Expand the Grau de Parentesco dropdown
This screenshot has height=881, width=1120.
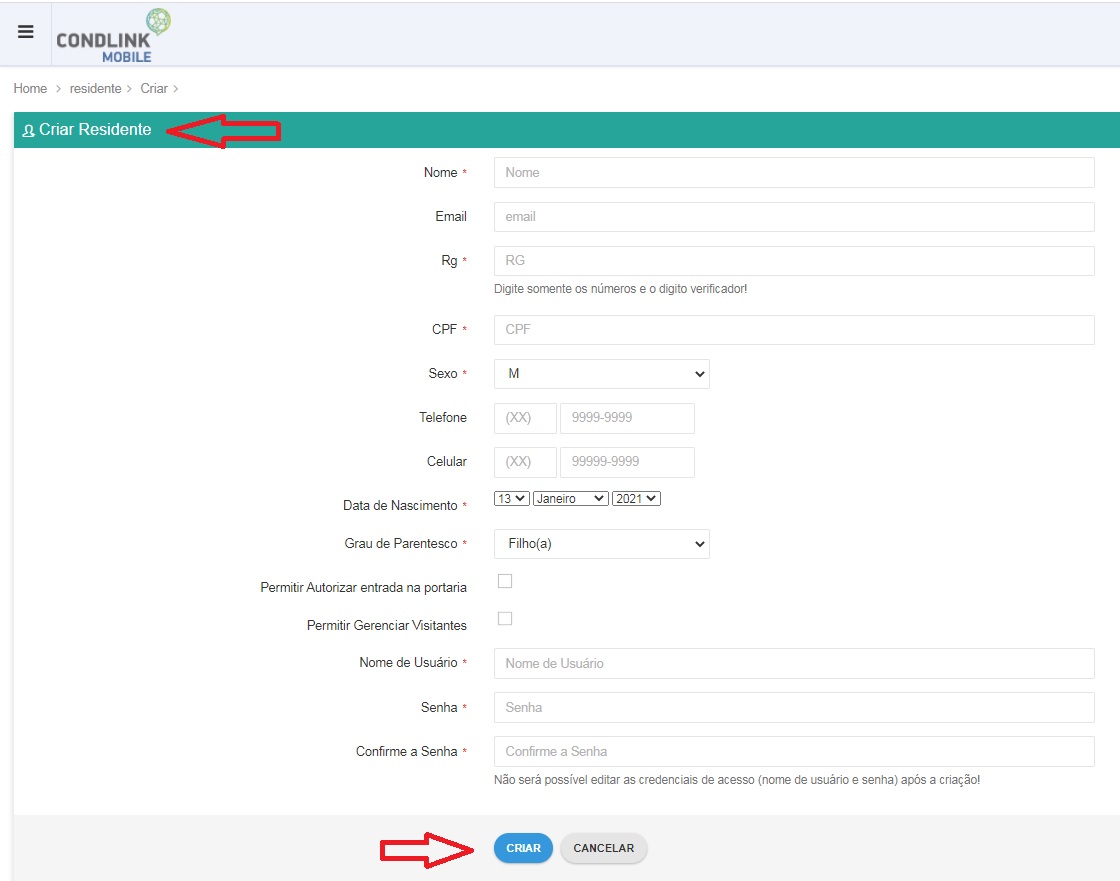(x=601, y=544)
